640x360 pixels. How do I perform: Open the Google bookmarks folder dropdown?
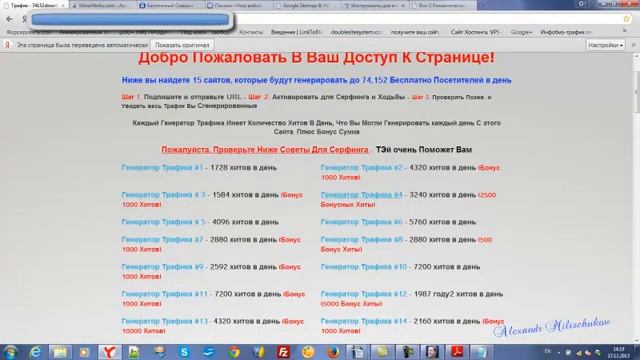click(x=521, y=32)
